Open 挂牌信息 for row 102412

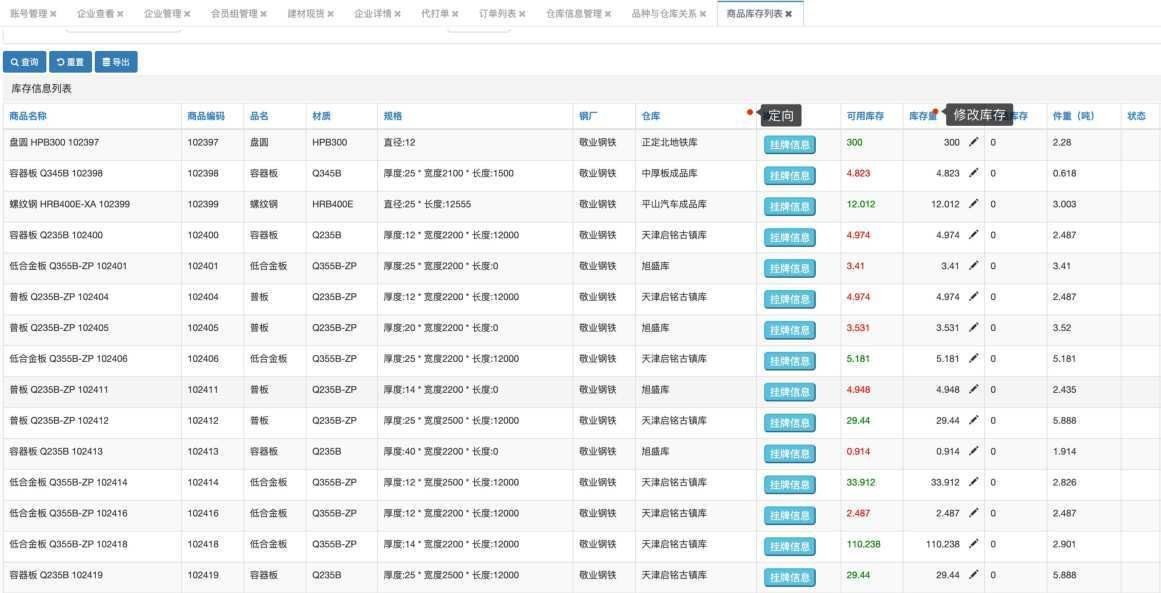[790, 423]
